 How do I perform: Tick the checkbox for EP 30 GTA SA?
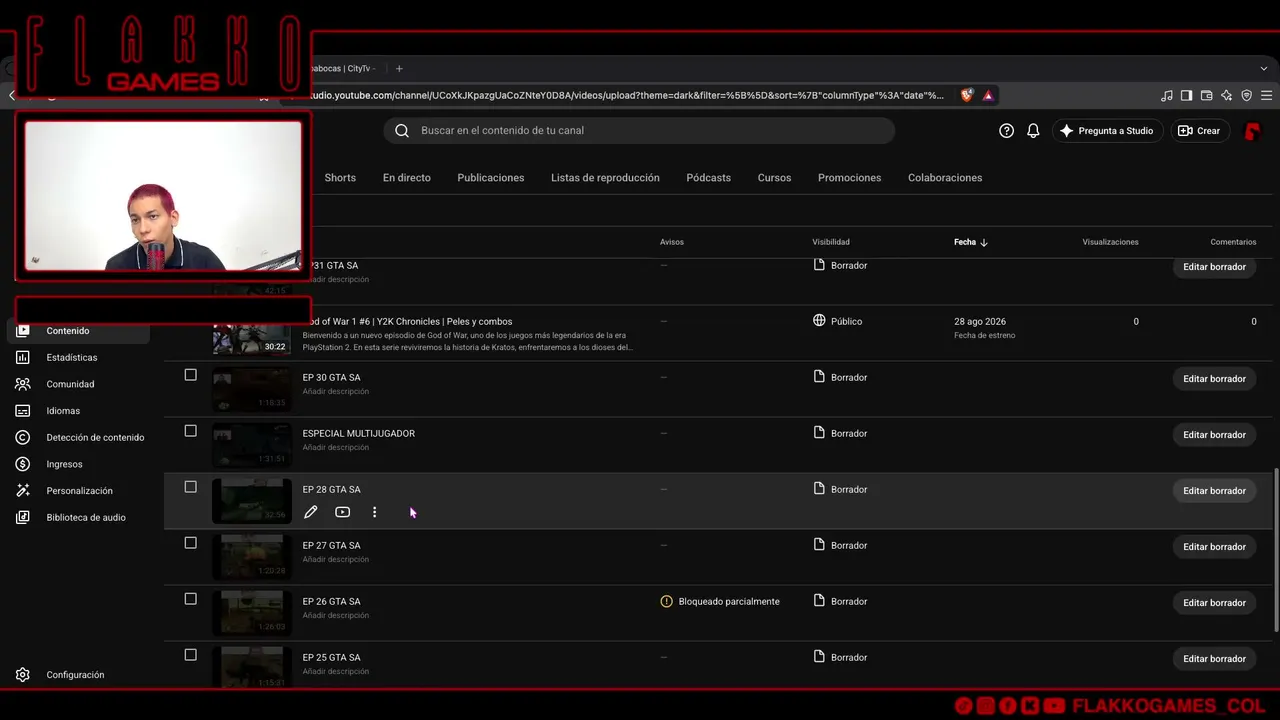coord(190,375)
